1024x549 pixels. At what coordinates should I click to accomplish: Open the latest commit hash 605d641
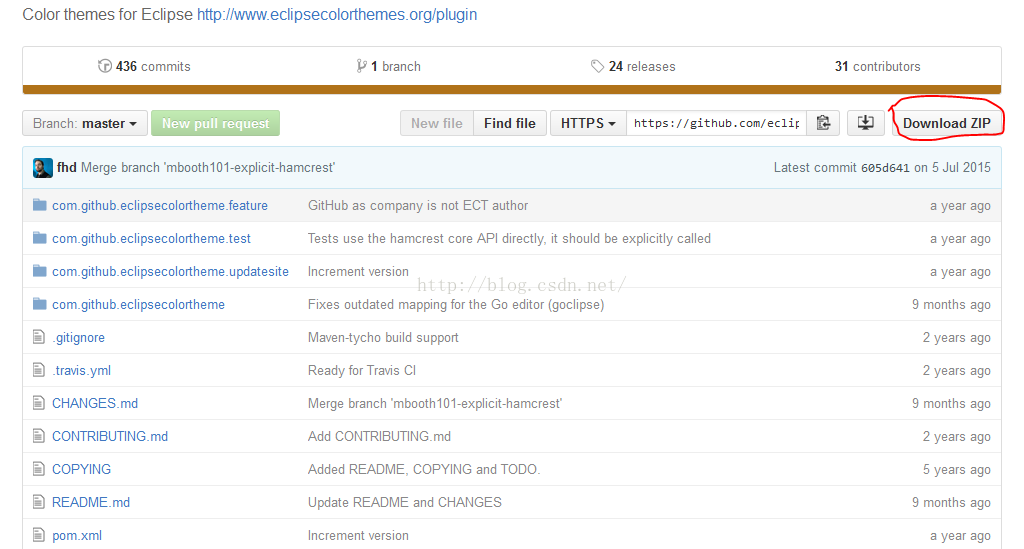[885, 168]
